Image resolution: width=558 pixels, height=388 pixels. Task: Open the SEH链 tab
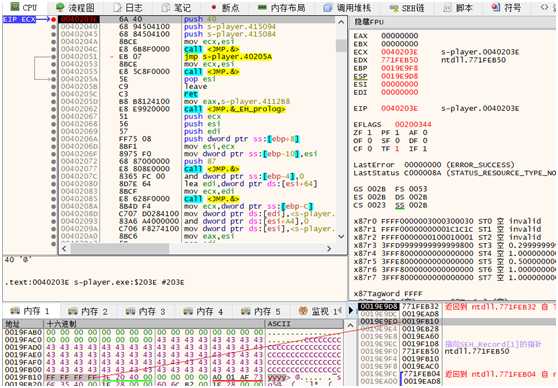click(407, 7)
